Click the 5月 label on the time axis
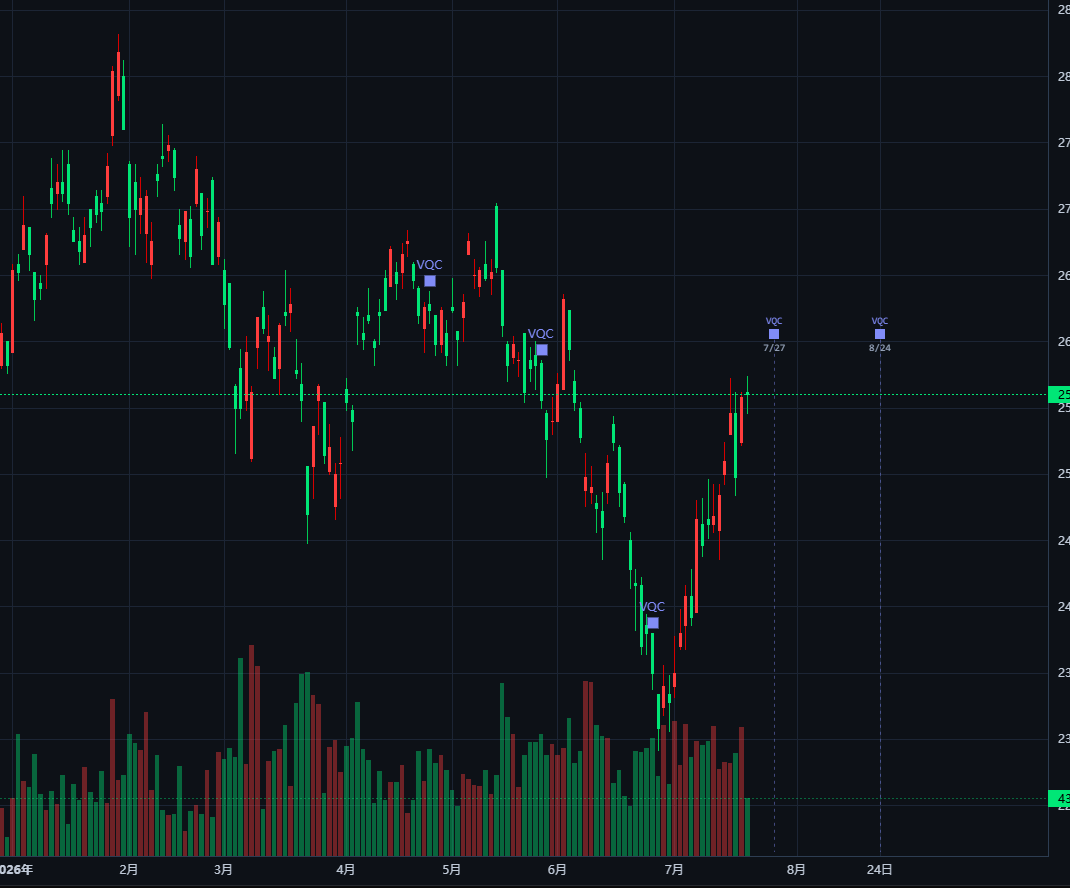 coord(451,870)
